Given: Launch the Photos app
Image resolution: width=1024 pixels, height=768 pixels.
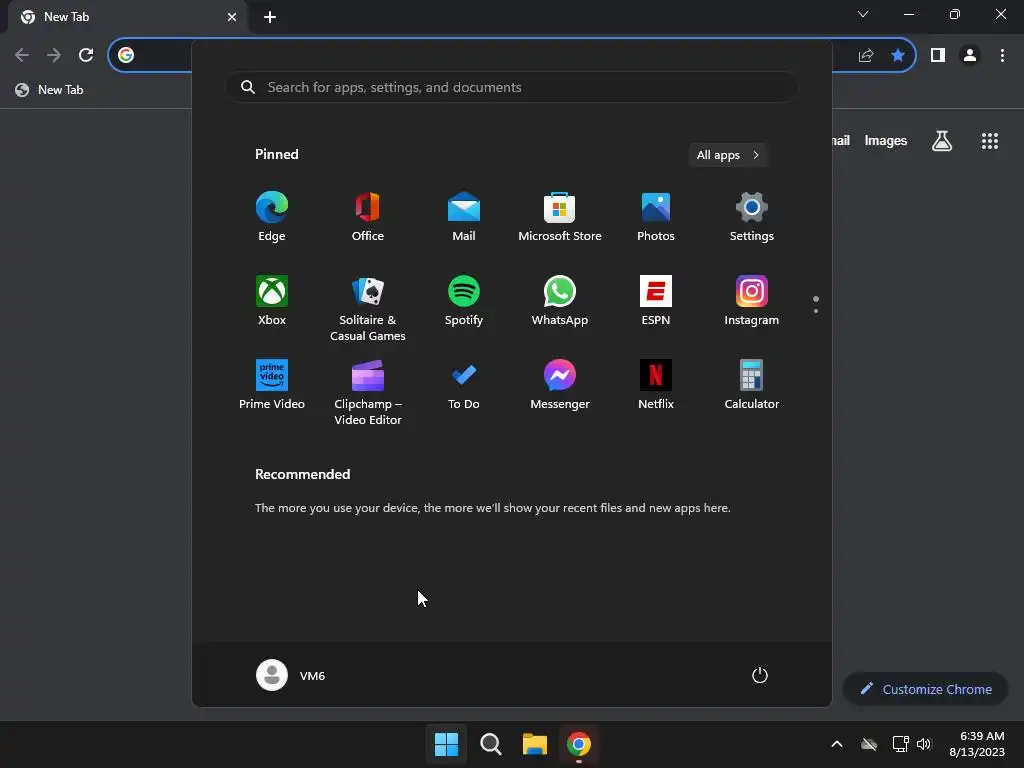Looking at the screenshot, I should point(656,216).
